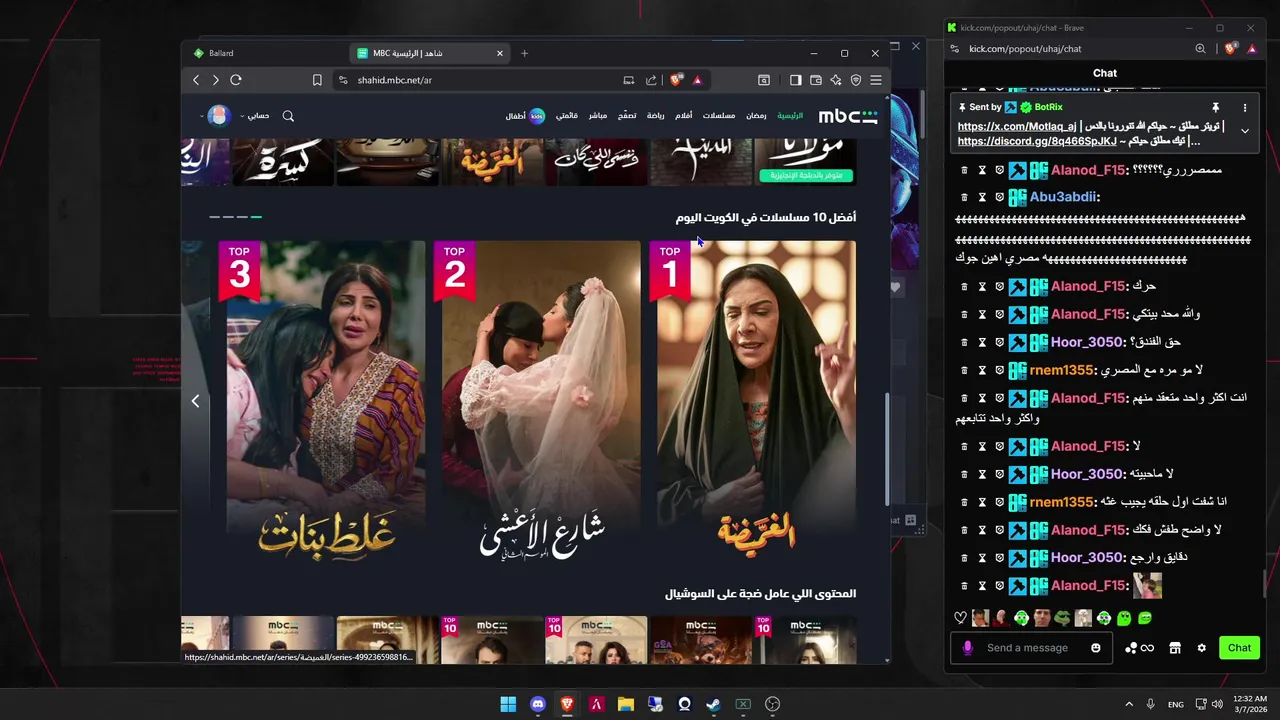This screenshot has height=720, width=1280.
Task: Open مباشر live menu link
Action: [x=597, y=116]
